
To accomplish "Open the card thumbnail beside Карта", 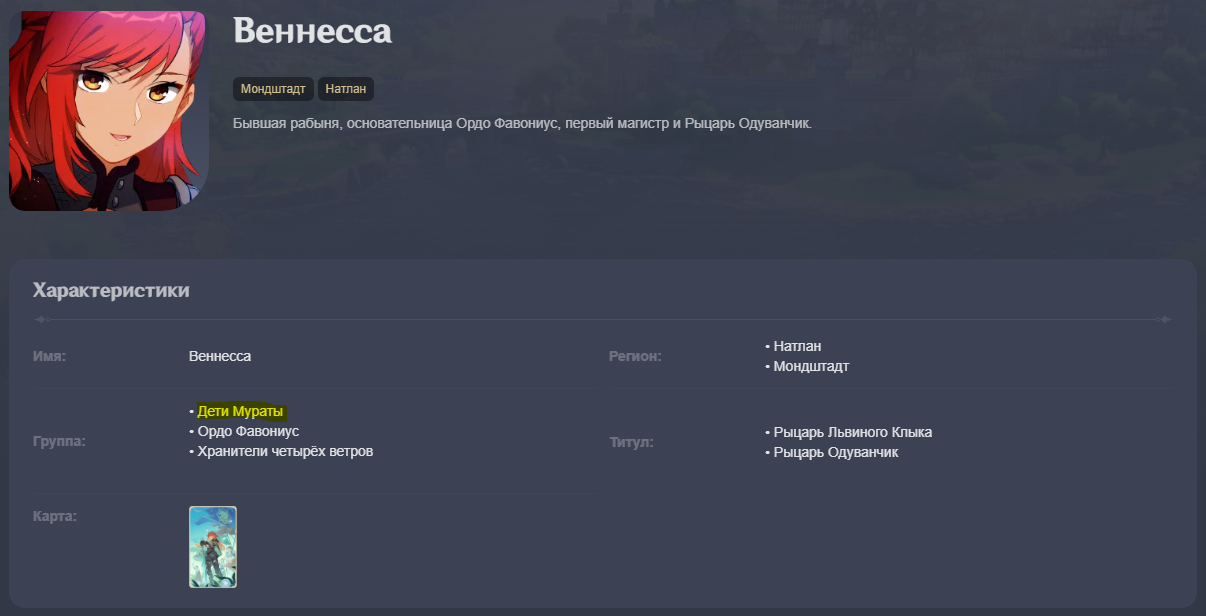I will coord(213,546).
